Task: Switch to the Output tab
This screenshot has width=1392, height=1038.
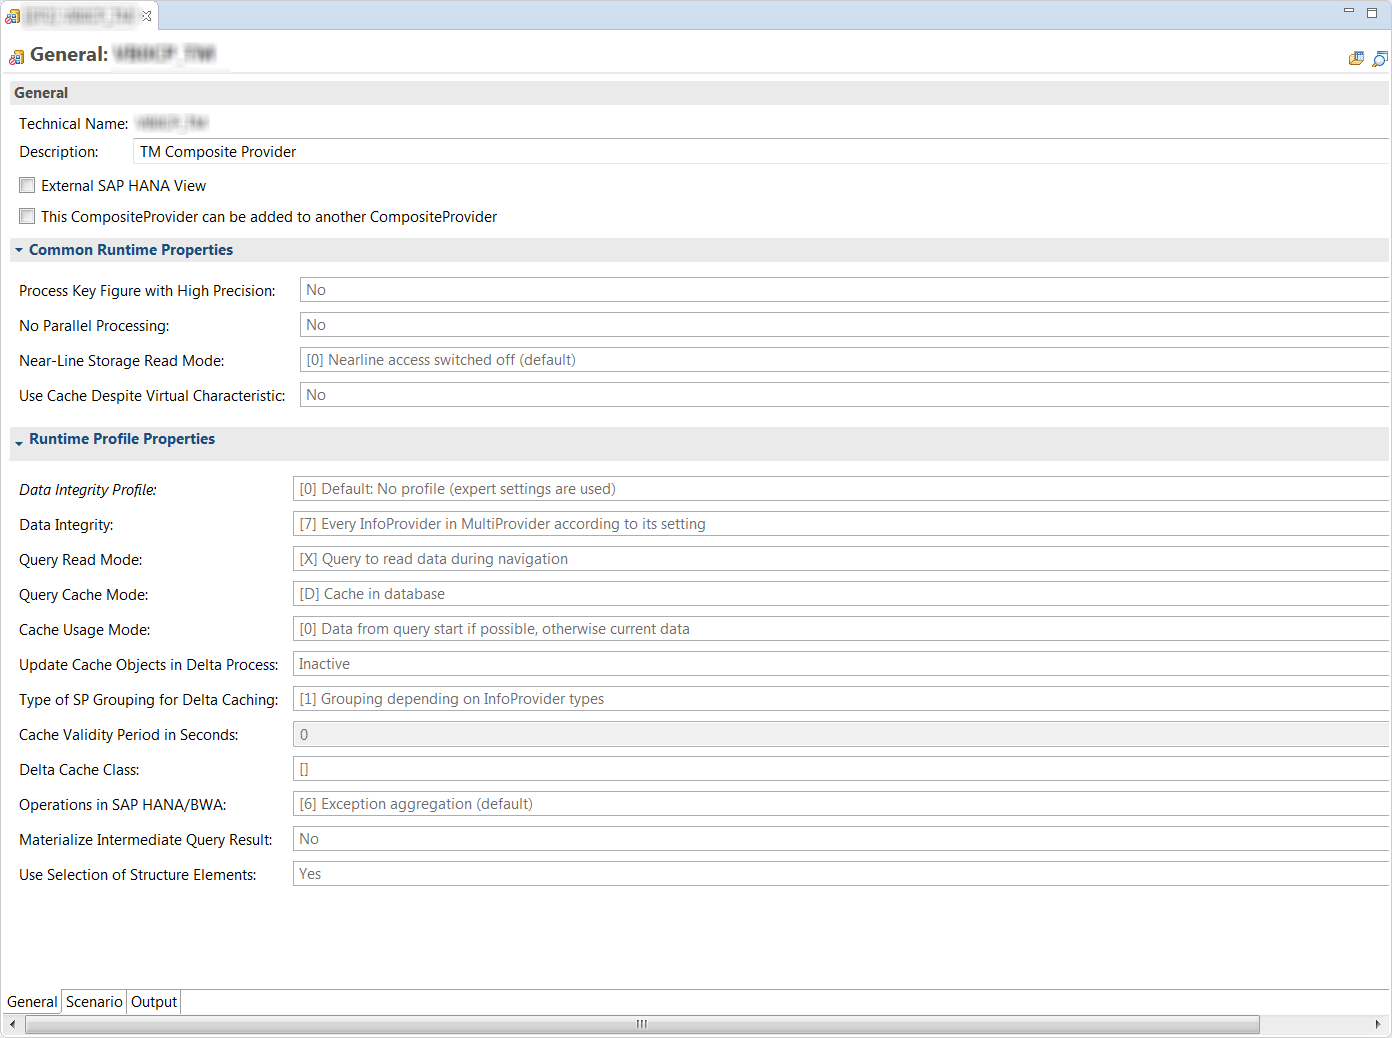Action: coord(152,1001)
